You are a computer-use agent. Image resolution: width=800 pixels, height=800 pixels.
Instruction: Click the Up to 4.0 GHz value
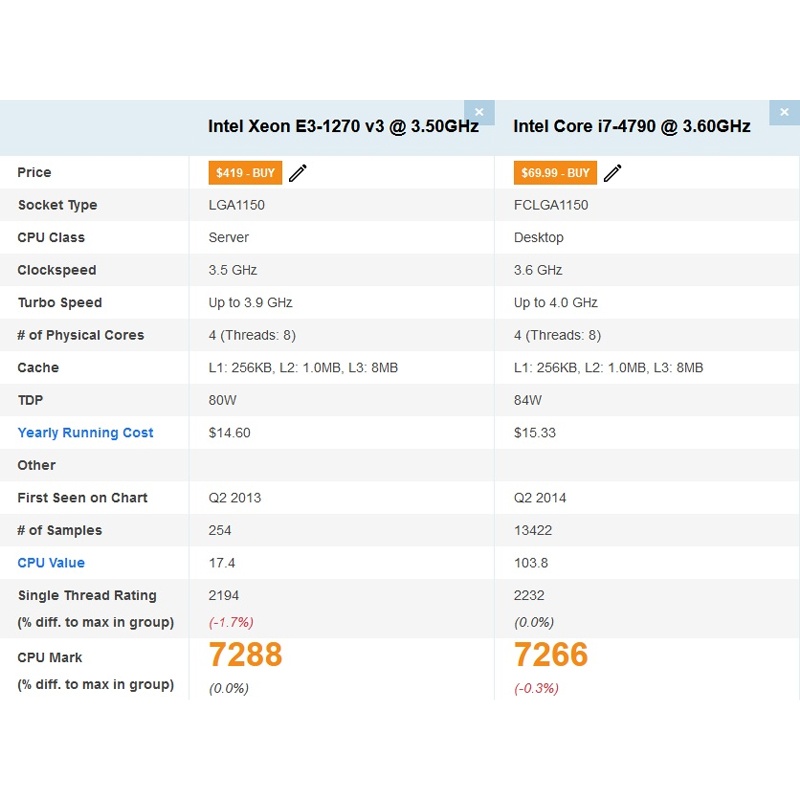tap(556, 303)
